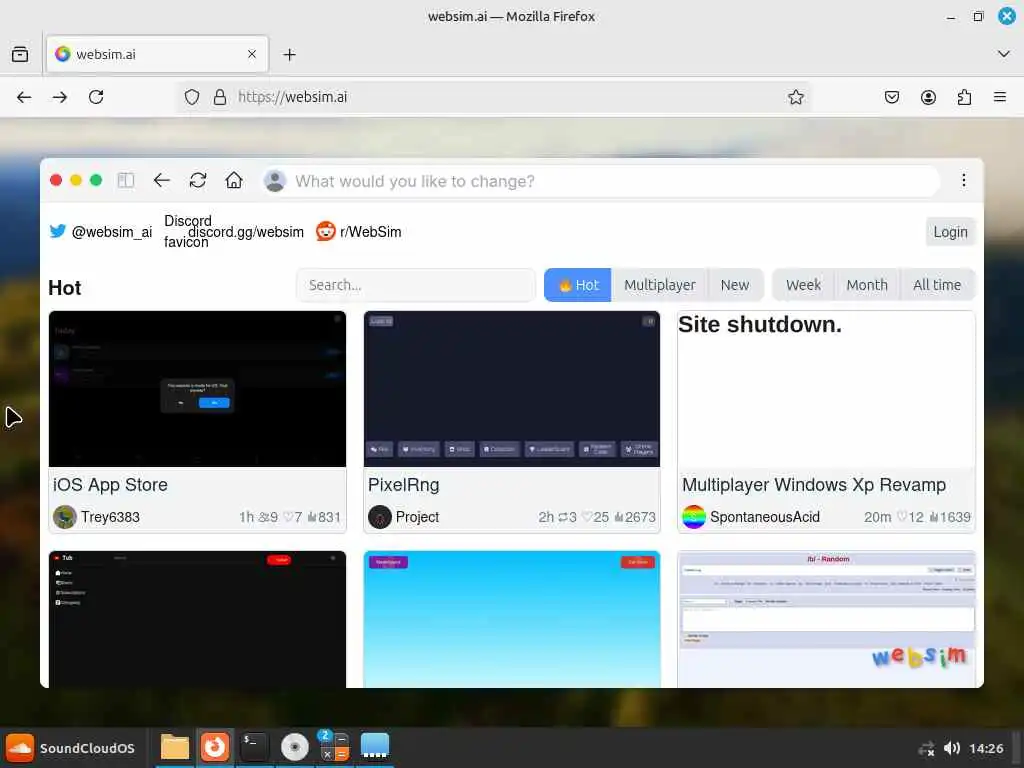The height and width of the screenshot is (768, 1024).
Task: Select the Week time range
Action: click(803, 285)
